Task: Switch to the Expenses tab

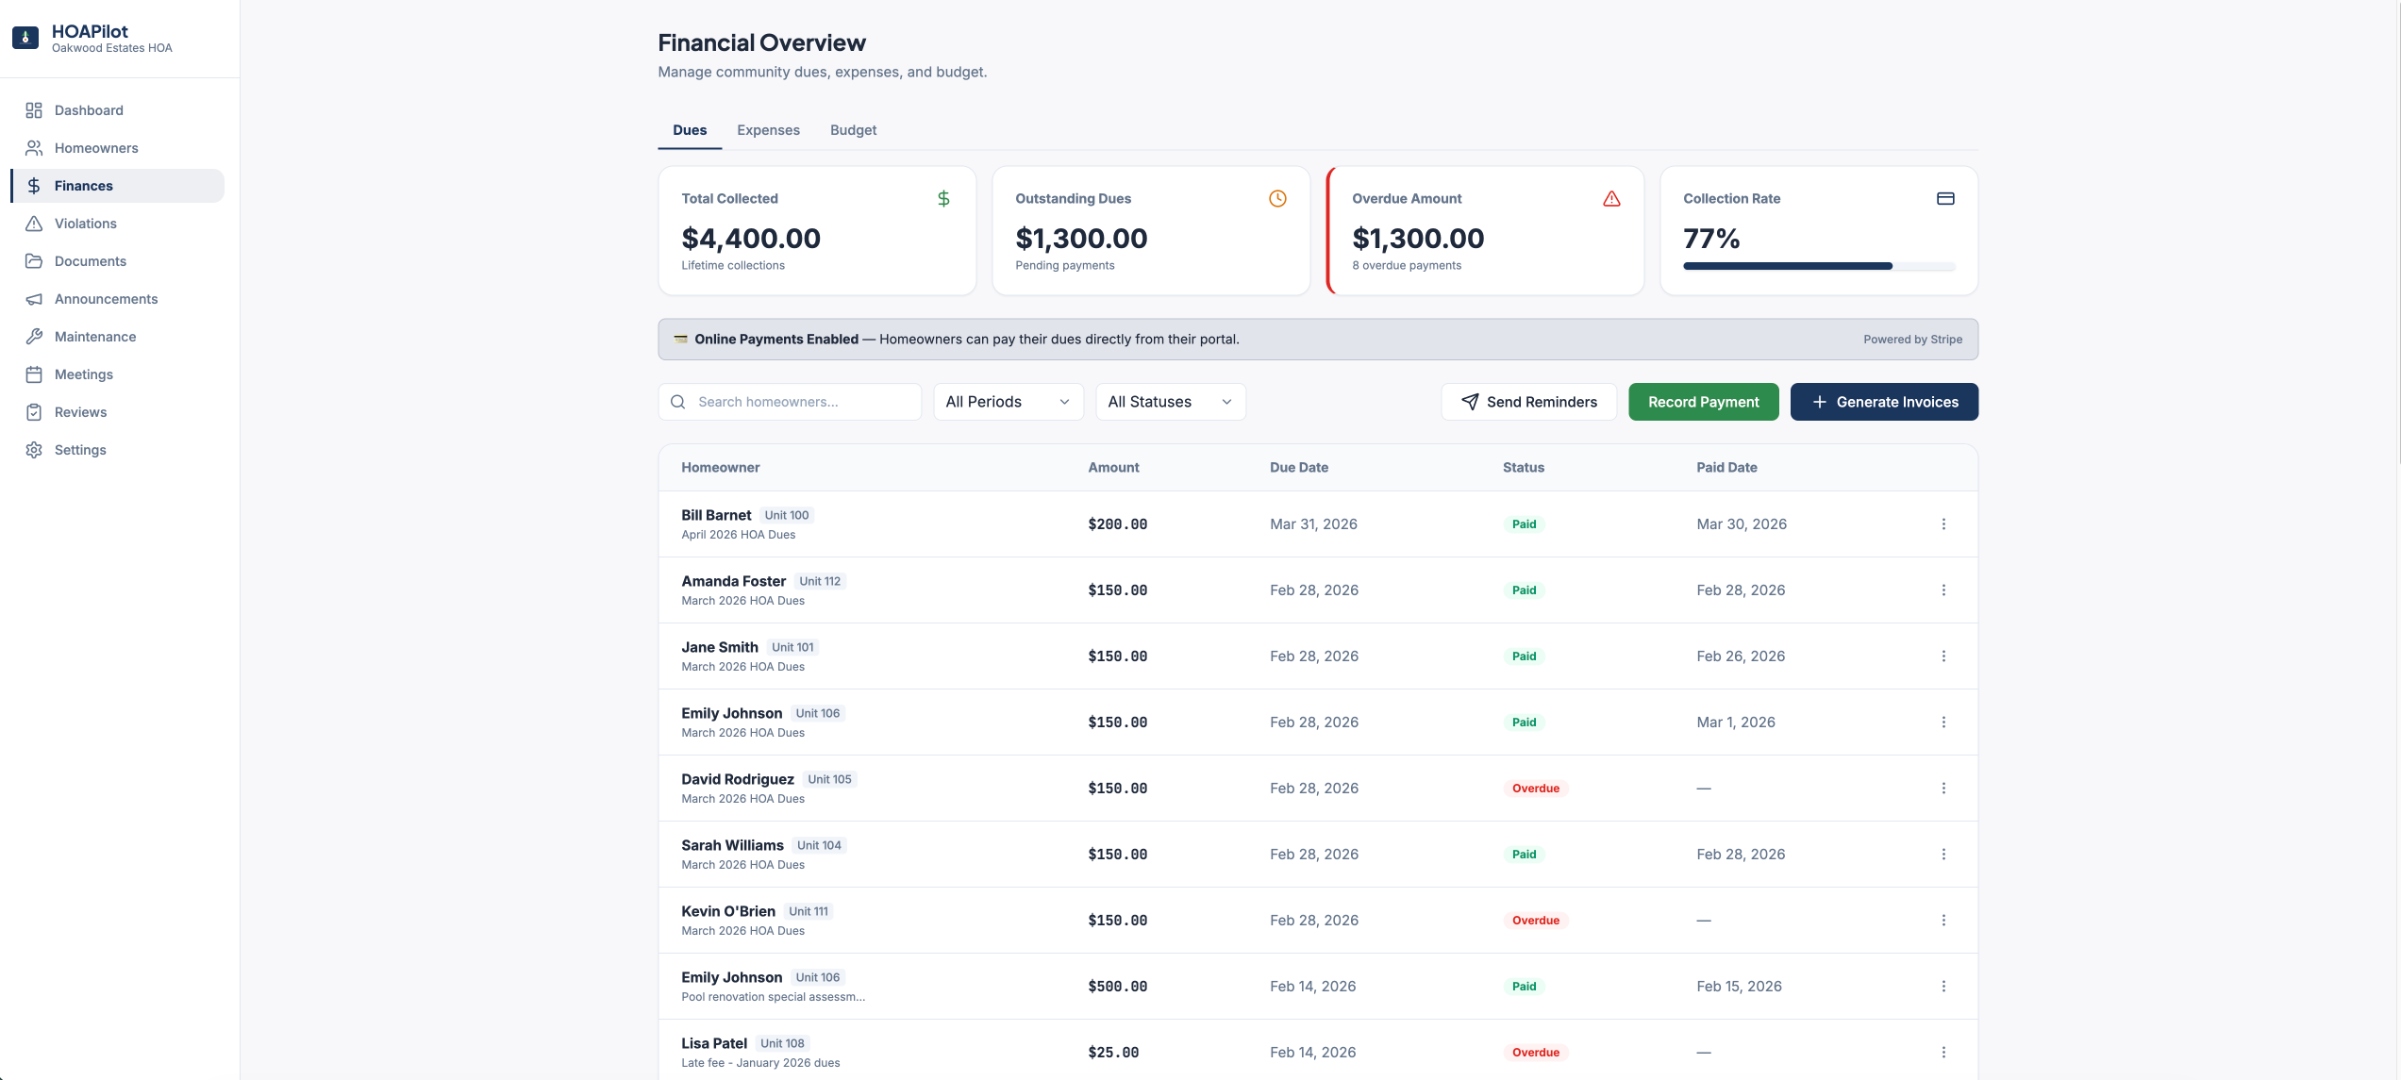Action: 767,130
